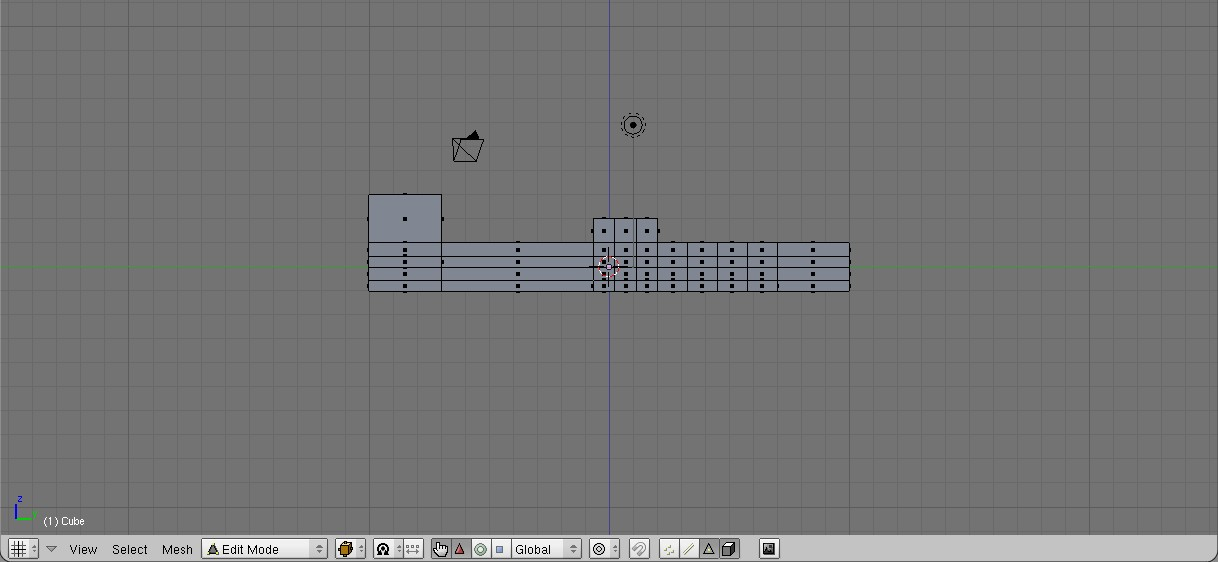Viewport: 1218px width, 562px height.
Task: Toggle occlude background geometry cube icon
Action: [x=729, y=549]
